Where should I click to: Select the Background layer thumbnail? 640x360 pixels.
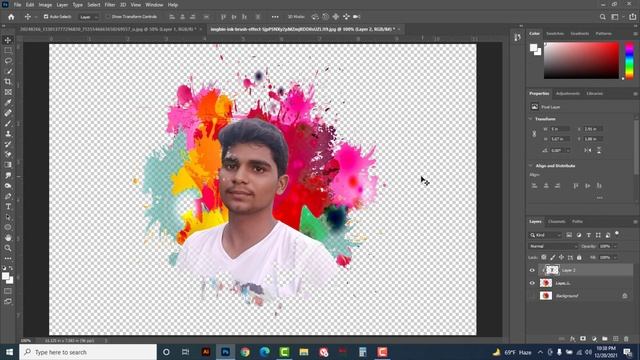(546, 296)
